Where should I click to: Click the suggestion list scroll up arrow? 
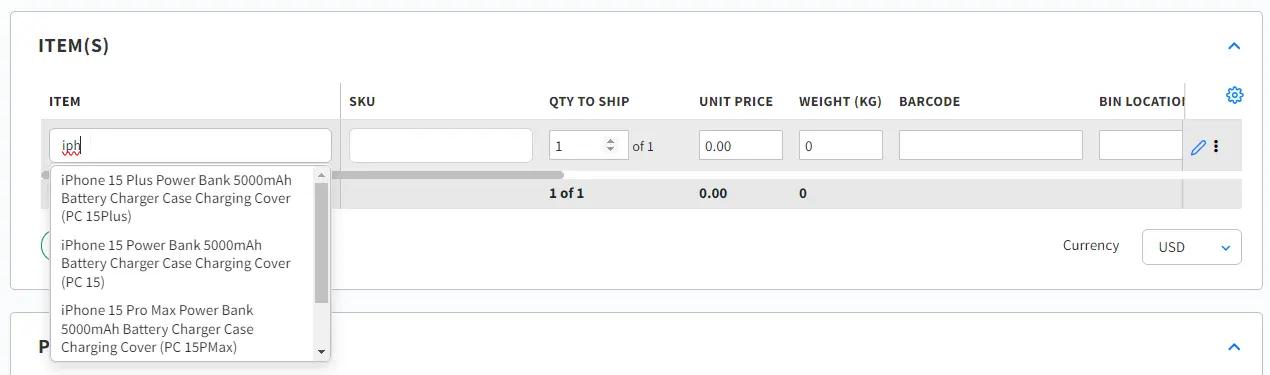321,175
